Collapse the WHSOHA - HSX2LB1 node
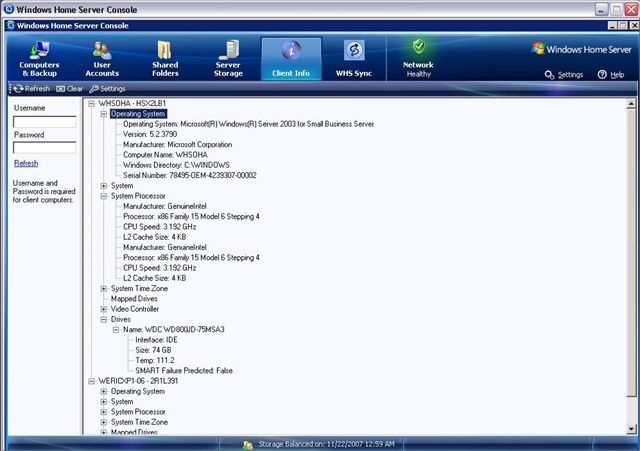Screen dimensions: 640x451 click(x=92, y=104)
